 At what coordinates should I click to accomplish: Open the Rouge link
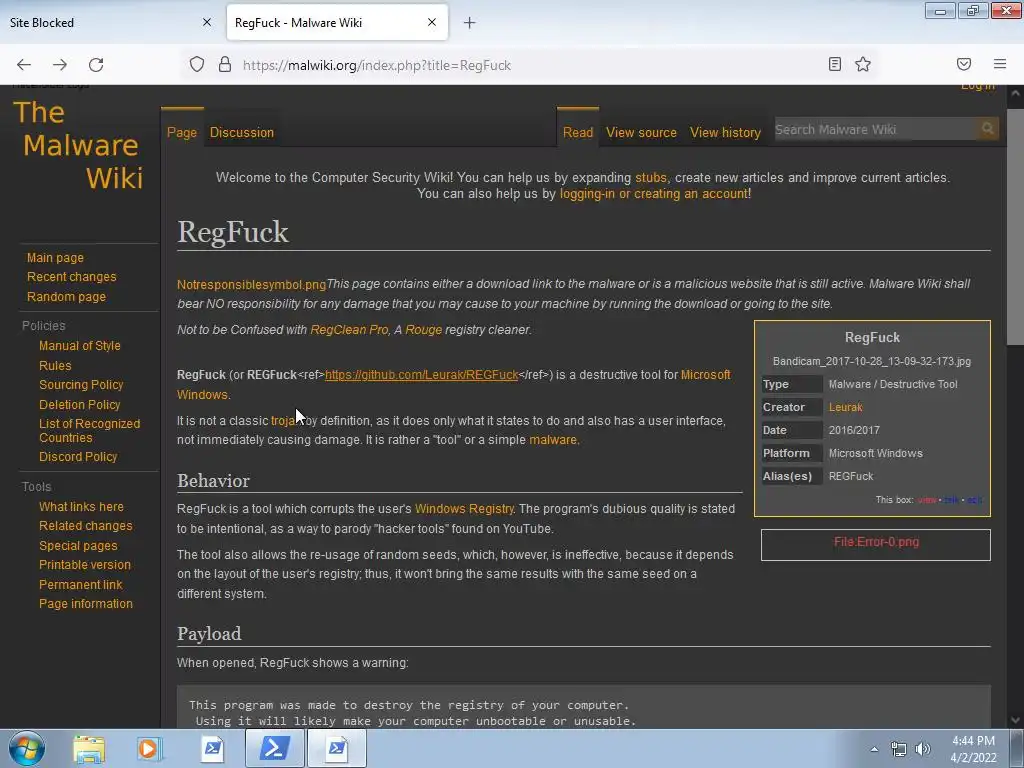[x=423, y=330]
